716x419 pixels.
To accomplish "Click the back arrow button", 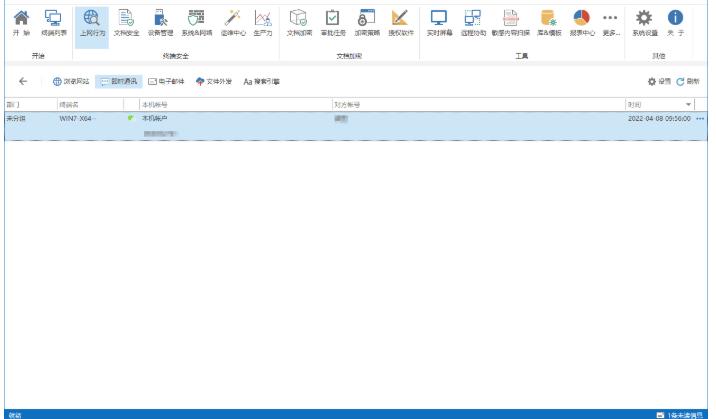I will (x=23, y=81).
